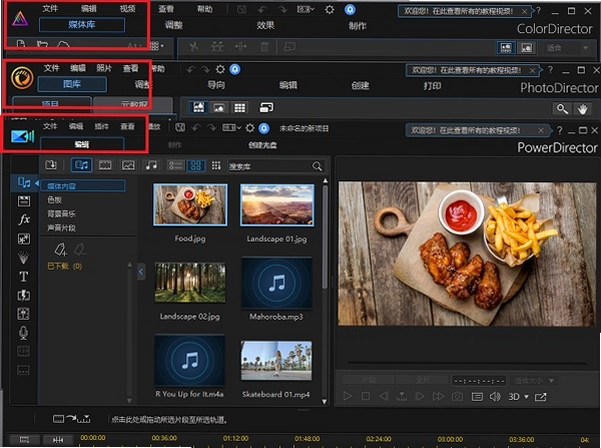This screenshot has height=448, width=601.
Task: Click import media icon in PowerDirector library
Action: [x=51, y=165]
